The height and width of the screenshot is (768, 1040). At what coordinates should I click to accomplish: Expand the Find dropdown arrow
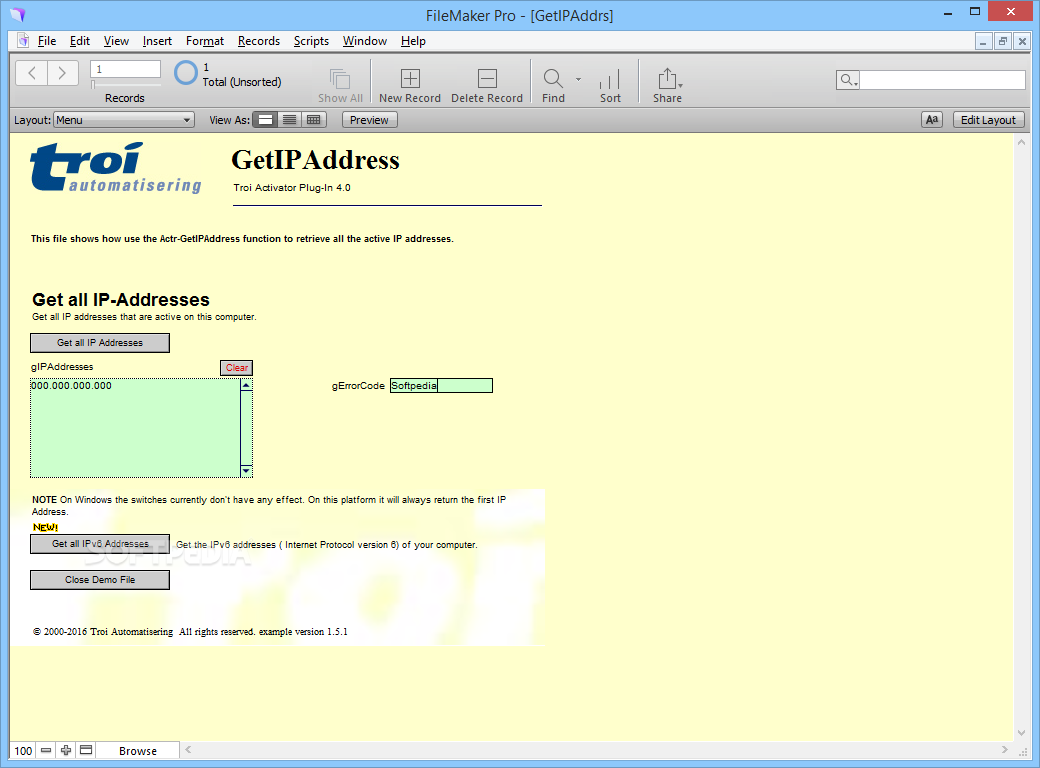(578, 79)
